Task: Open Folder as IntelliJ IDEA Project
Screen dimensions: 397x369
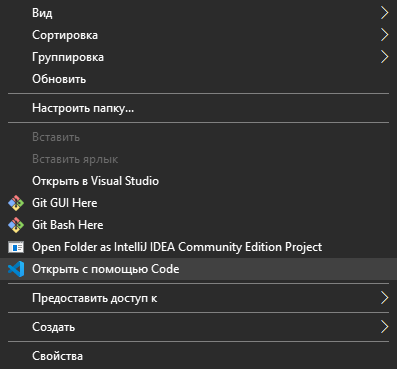Action: click(198, 247)
